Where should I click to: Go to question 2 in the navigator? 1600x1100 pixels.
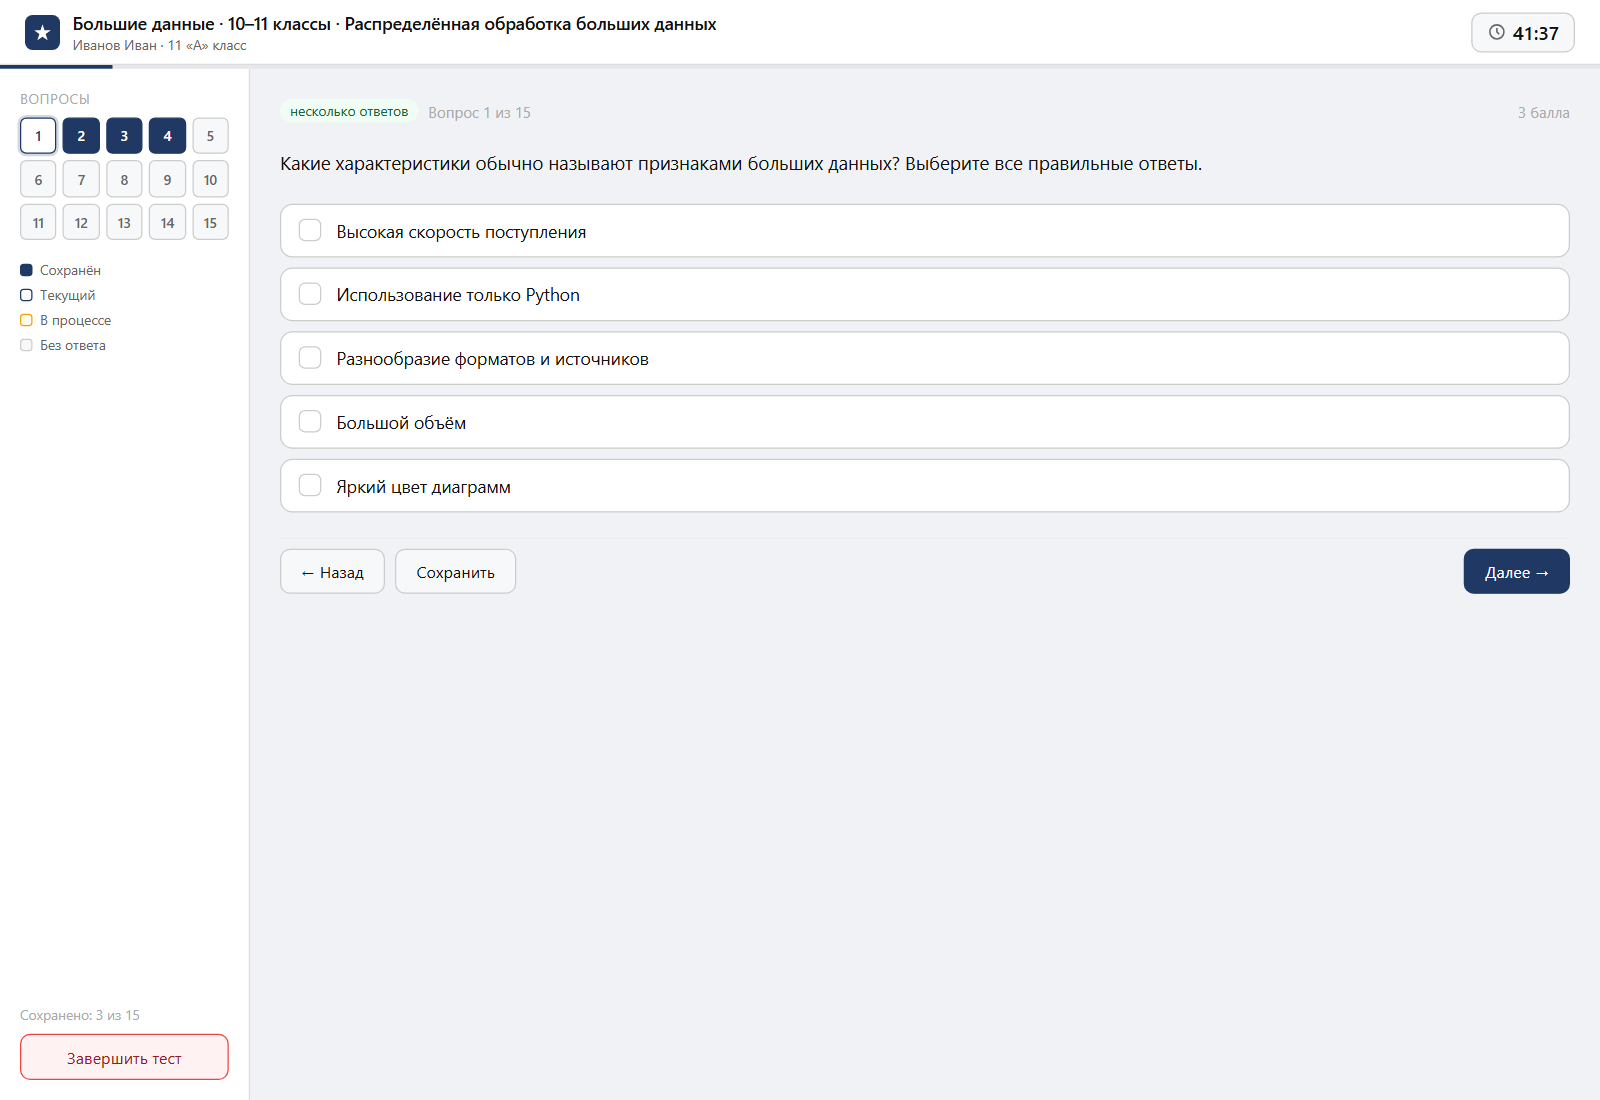point(81,136)
